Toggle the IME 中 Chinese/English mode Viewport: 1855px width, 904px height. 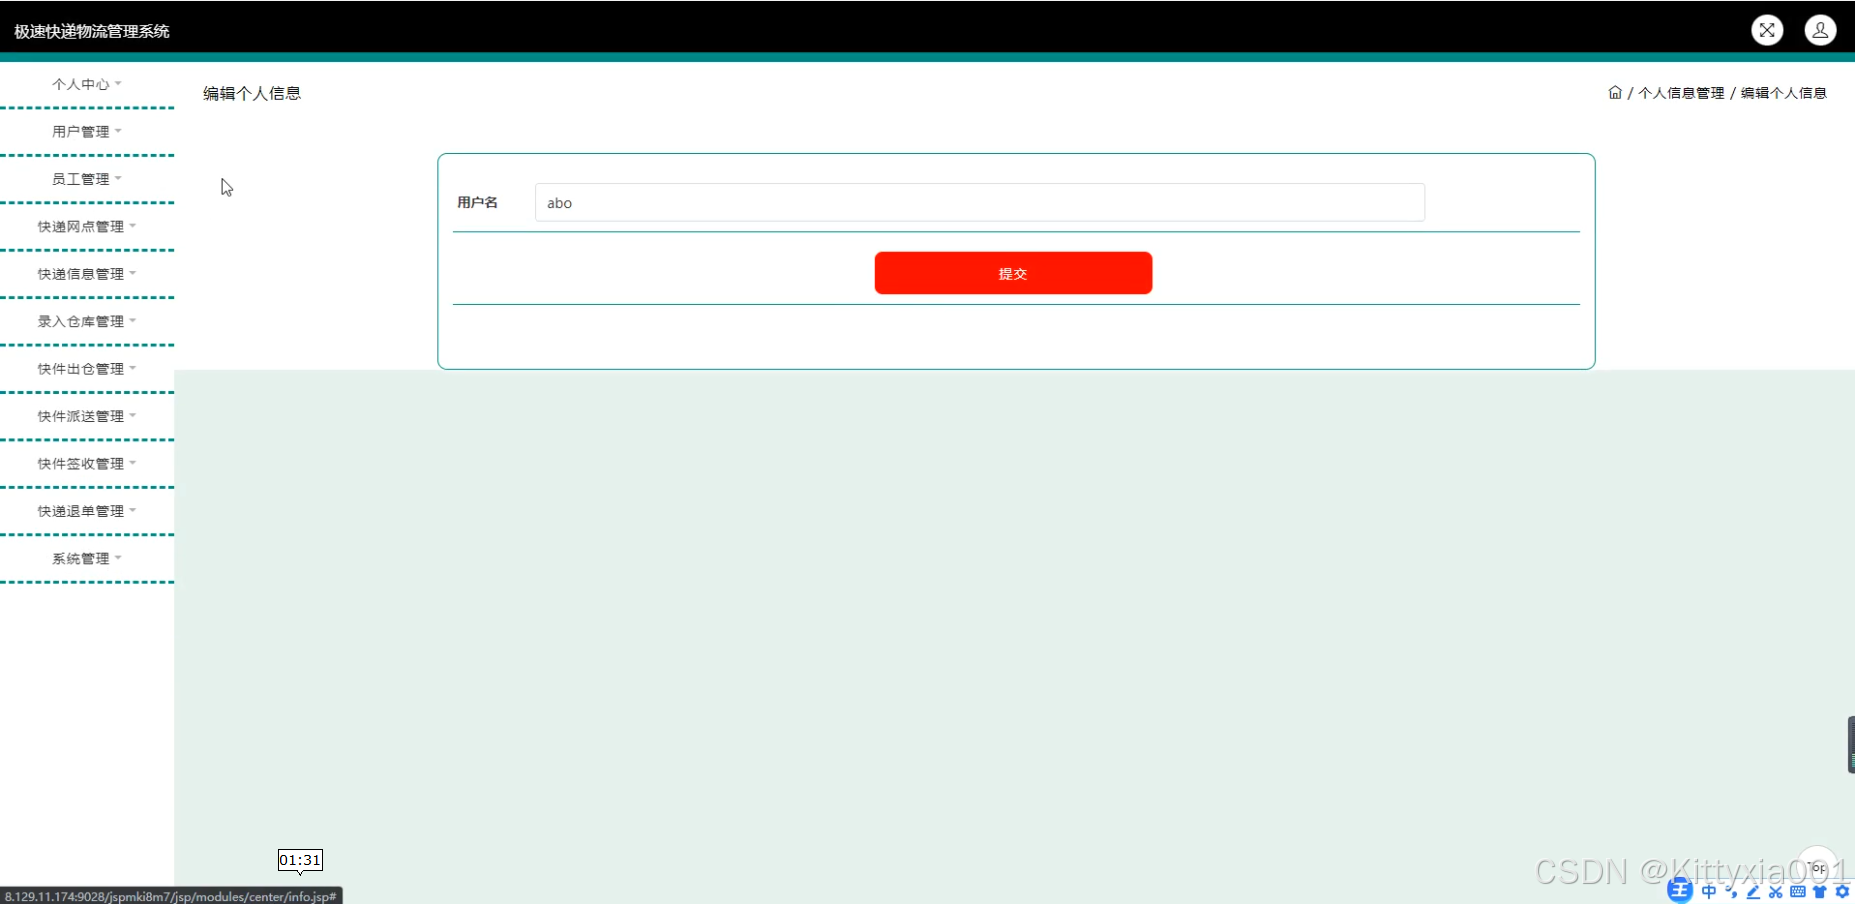point(1708,892)
